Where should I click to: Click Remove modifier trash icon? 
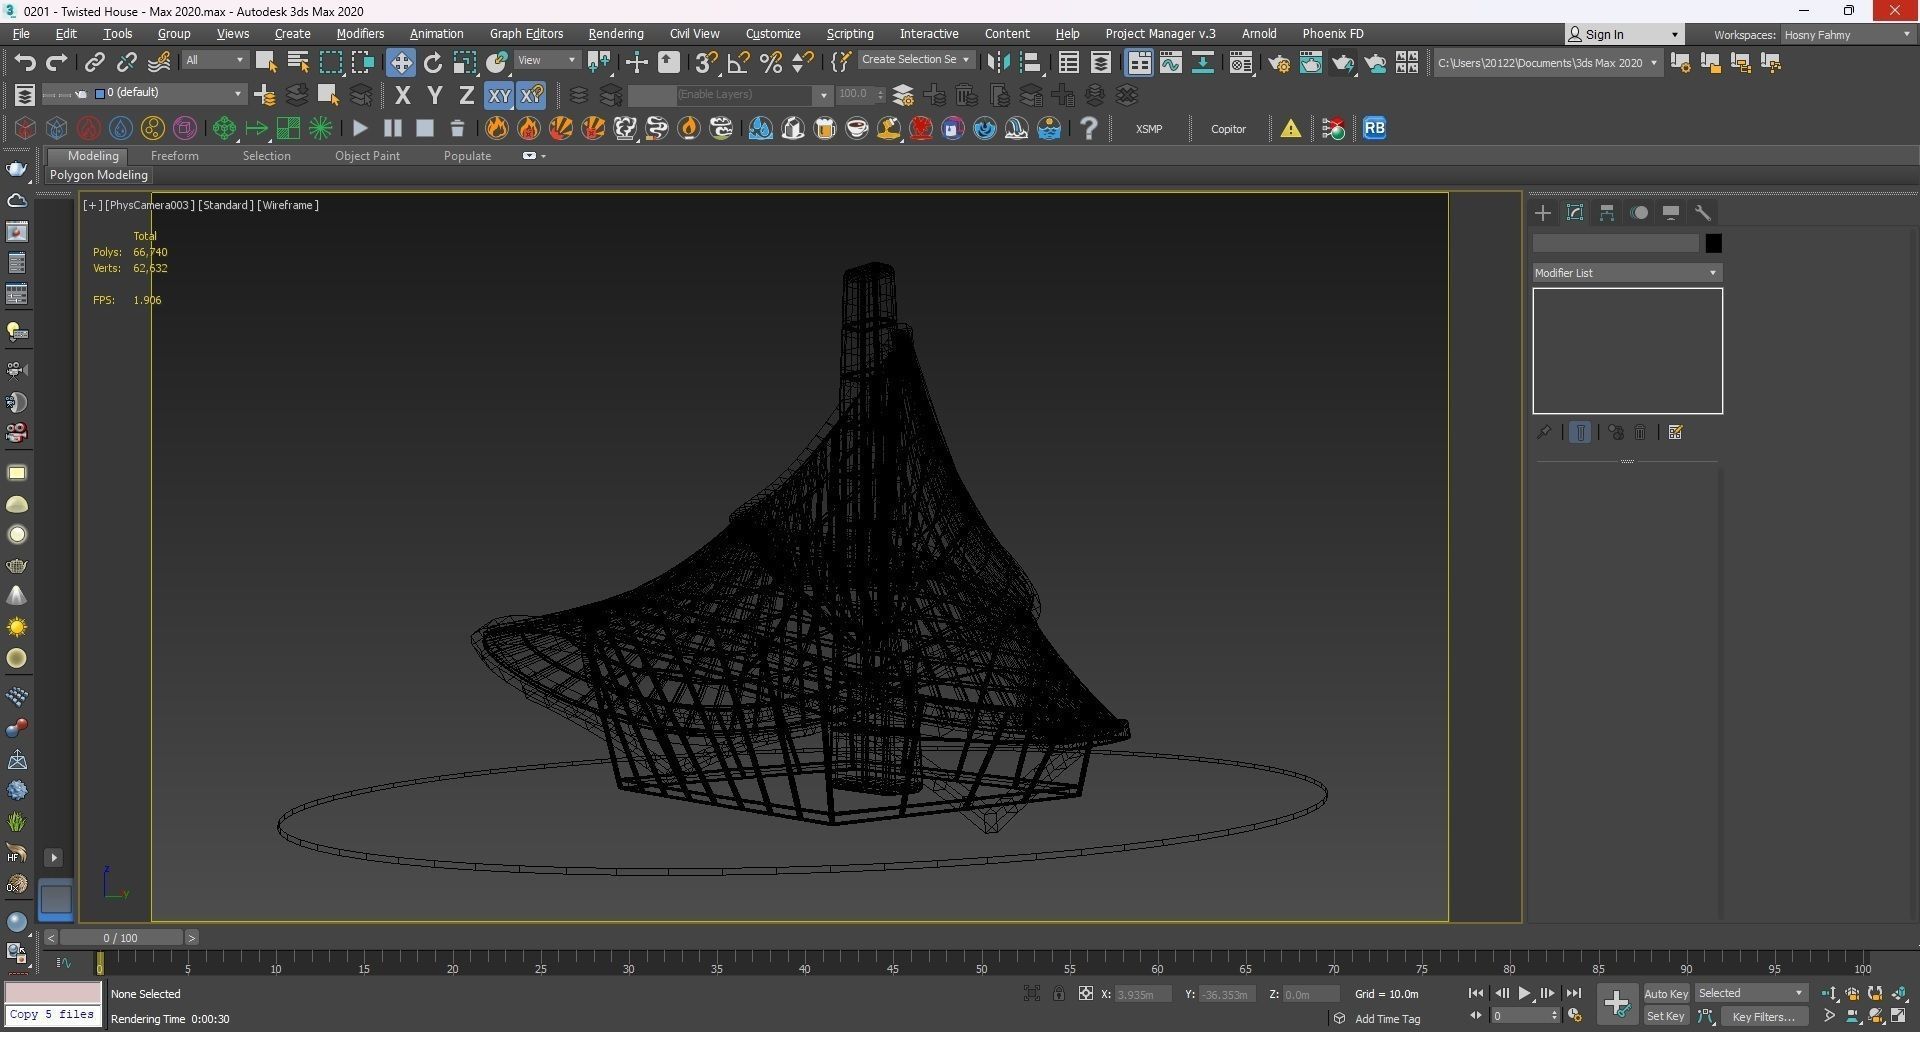1641,432
